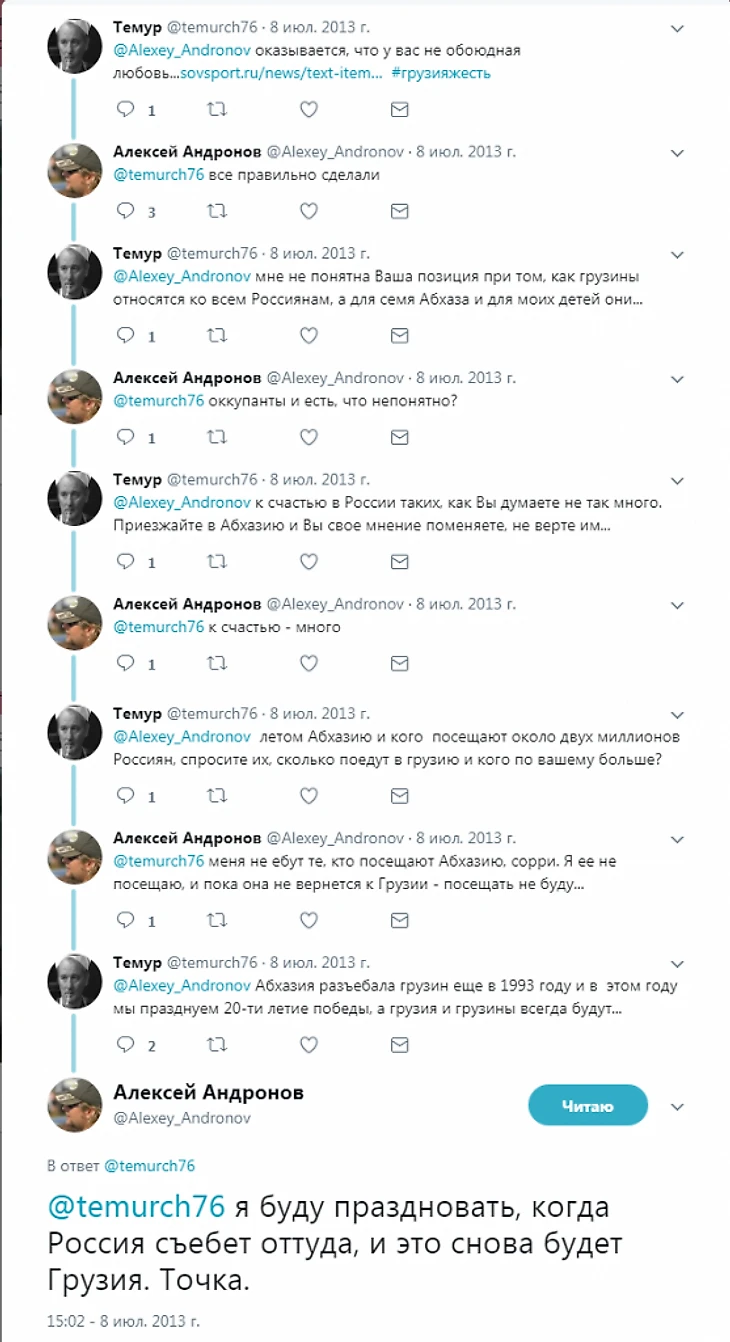Screen dimensions: 730x1342
Task: Toggle retweet on the "оккупанты и есть" tweet
Action: pyautogui.click(x=217, y=437)
